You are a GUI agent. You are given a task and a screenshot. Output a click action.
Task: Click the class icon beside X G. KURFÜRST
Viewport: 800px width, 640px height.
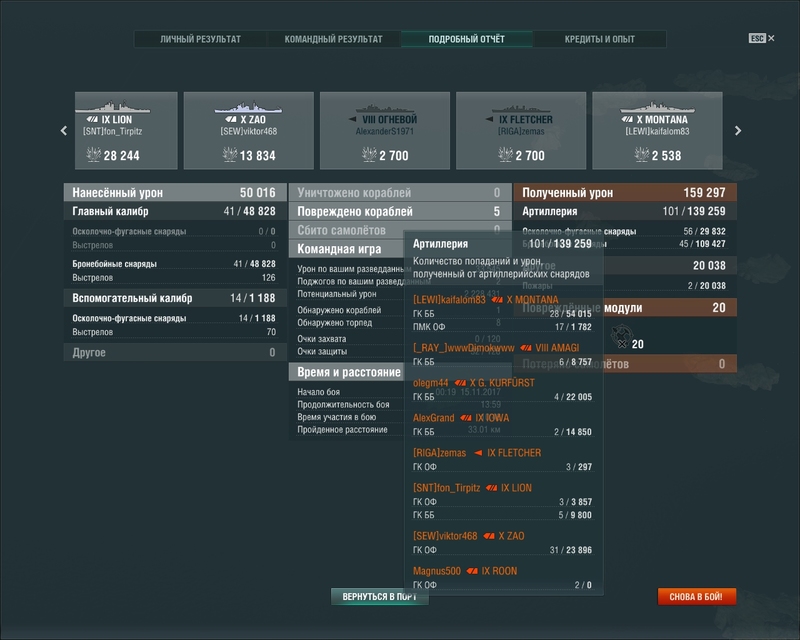tap(460, 383)
